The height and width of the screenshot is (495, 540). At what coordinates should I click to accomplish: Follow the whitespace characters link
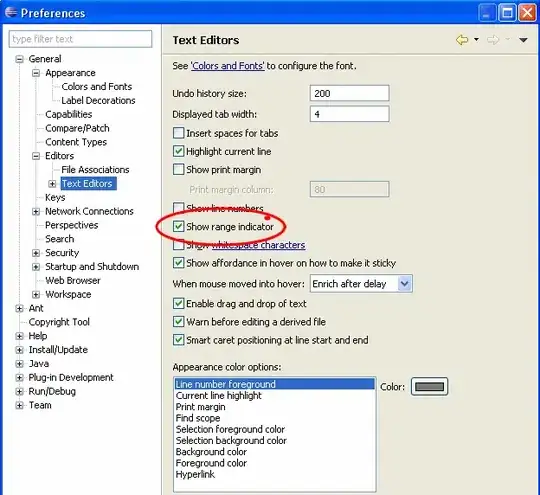(258, 245)
